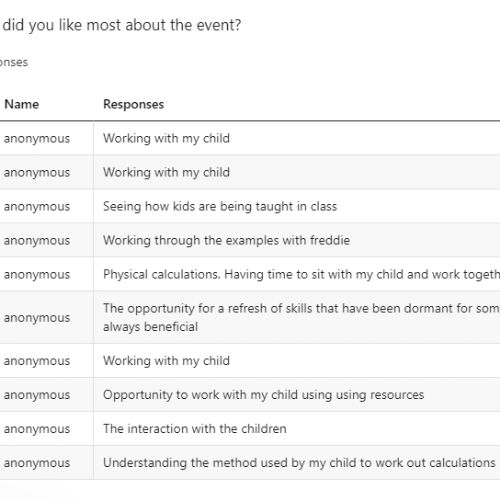Click anonymous name beside 'The interaction' response

click(x=37, y=429)
